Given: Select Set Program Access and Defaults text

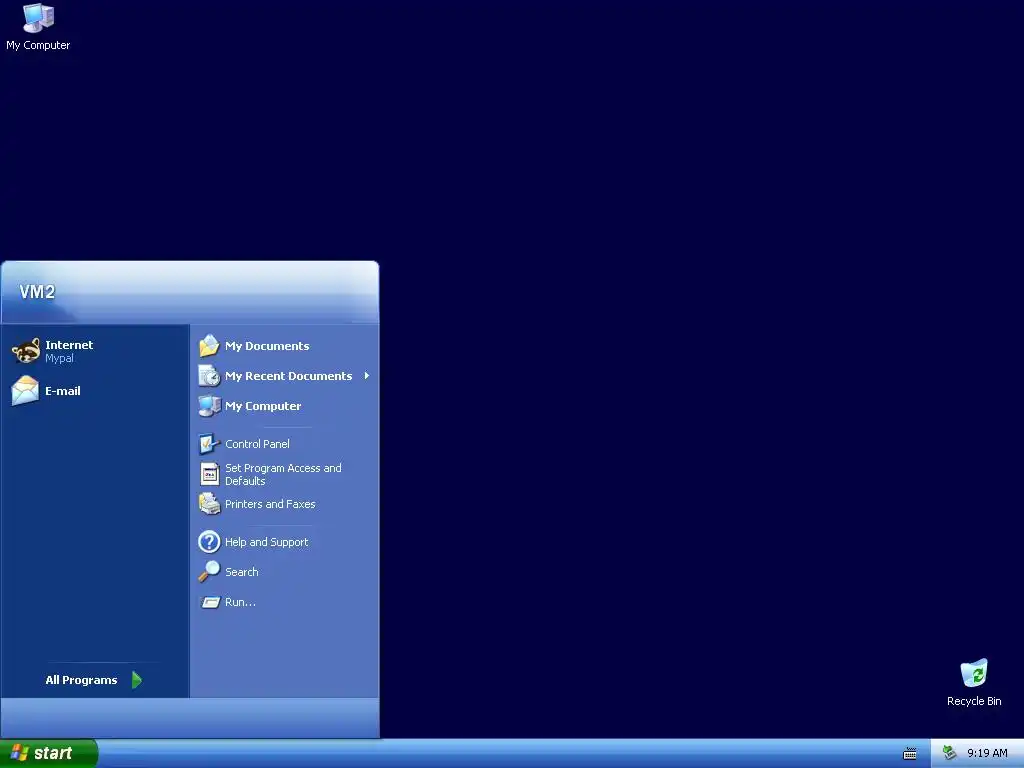Looking at the screenshot, I should pyautogui.click(x=283, y=474).
